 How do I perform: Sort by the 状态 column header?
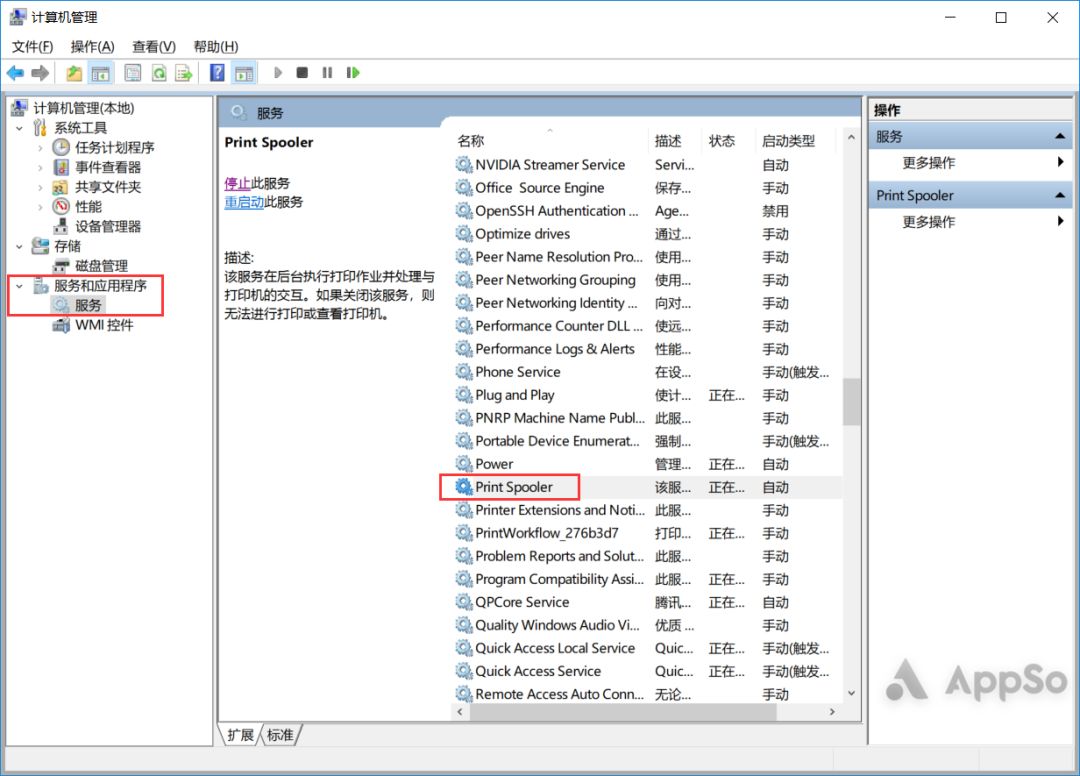tap(728, 141)
